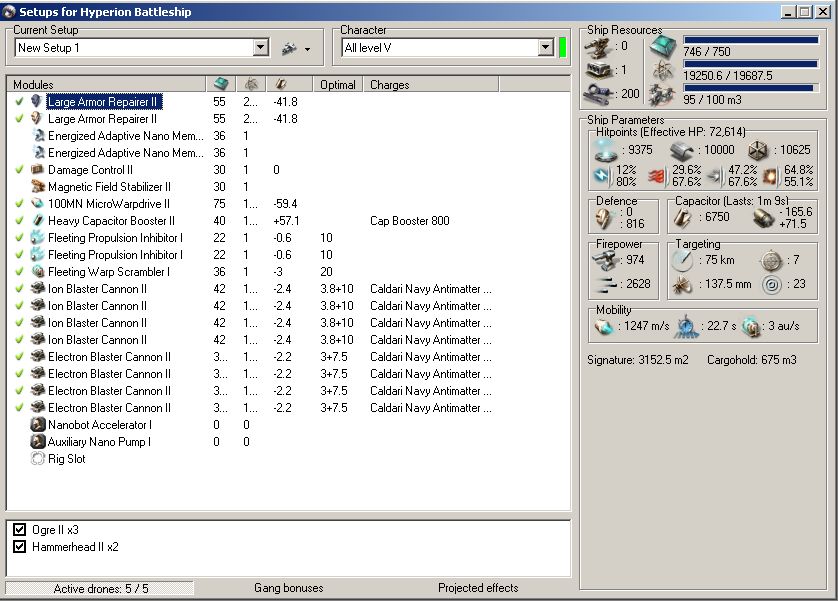Uncheck the Ogre II x3 drones checkbox
Viewport: 838px width, 601px height.
[19, 529]
